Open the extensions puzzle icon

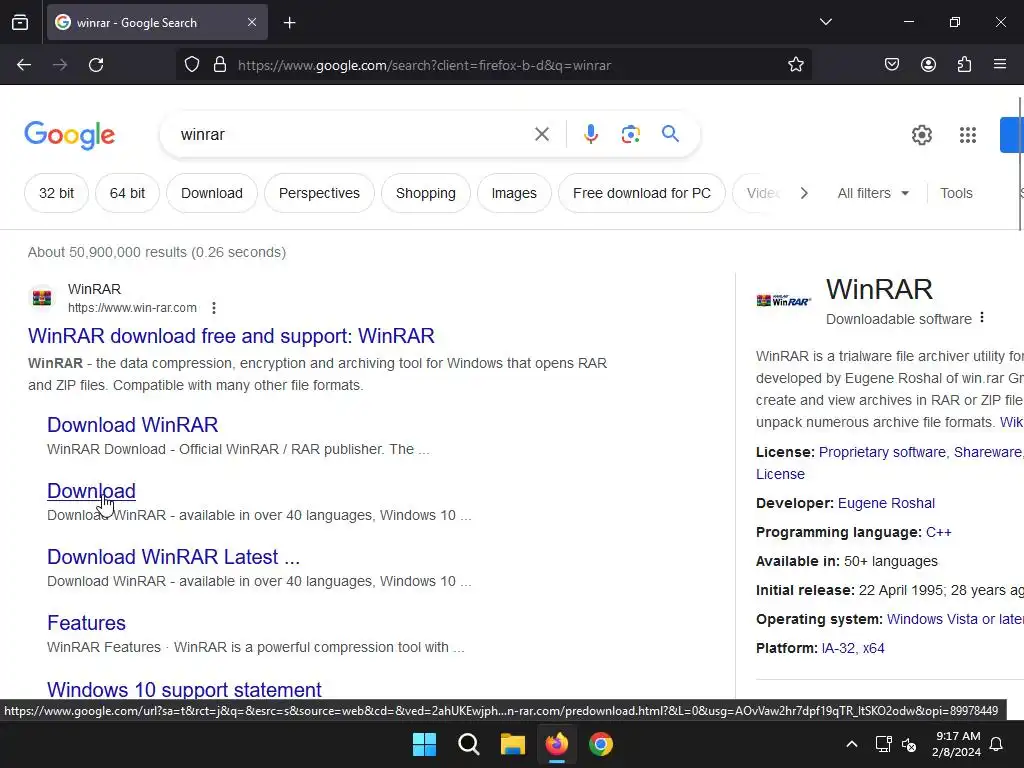pyautogui.click(x=964, y=65)
